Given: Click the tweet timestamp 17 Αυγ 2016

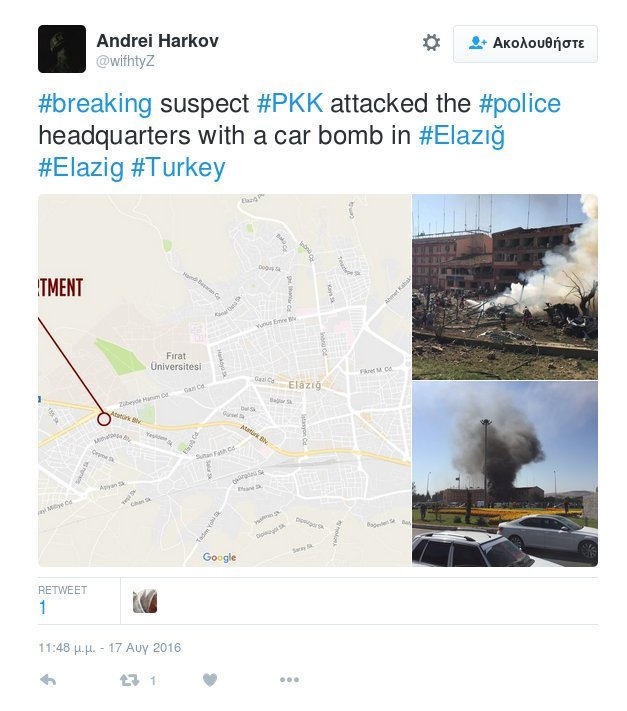Looking at the screenshot, I should [109, 647].
